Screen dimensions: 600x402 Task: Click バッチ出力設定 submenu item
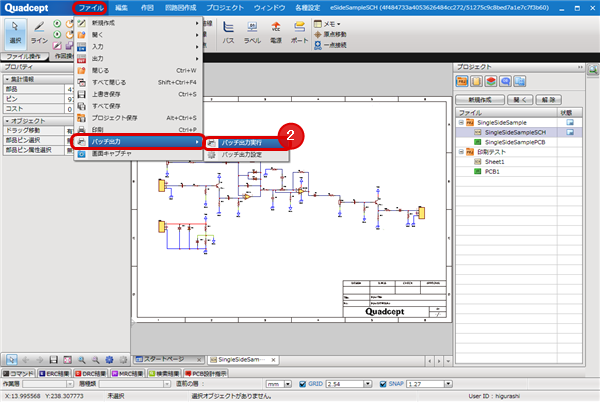246,155
